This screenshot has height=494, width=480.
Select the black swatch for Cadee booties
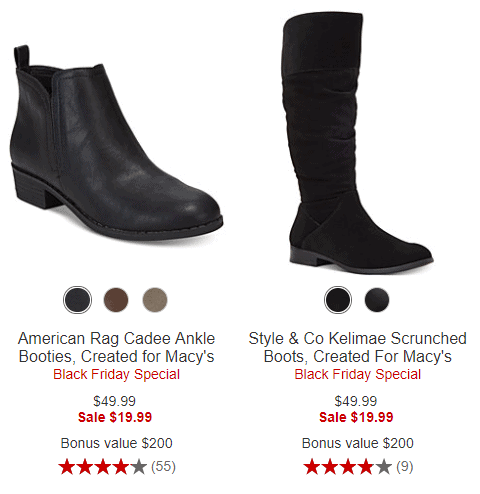click(x=77, y=300)
